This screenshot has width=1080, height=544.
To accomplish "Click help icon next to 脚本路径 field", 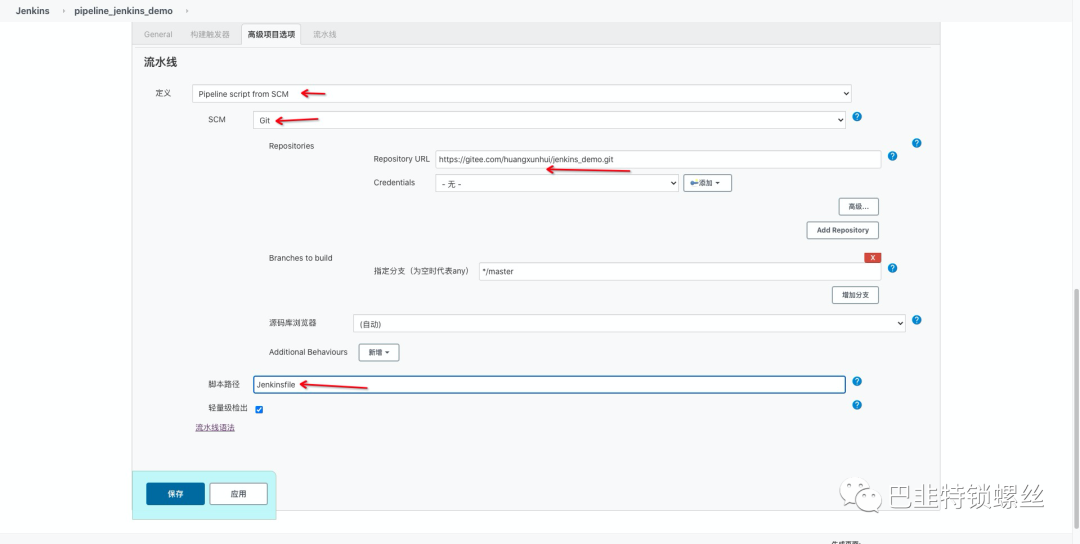I will coord(857,381).
